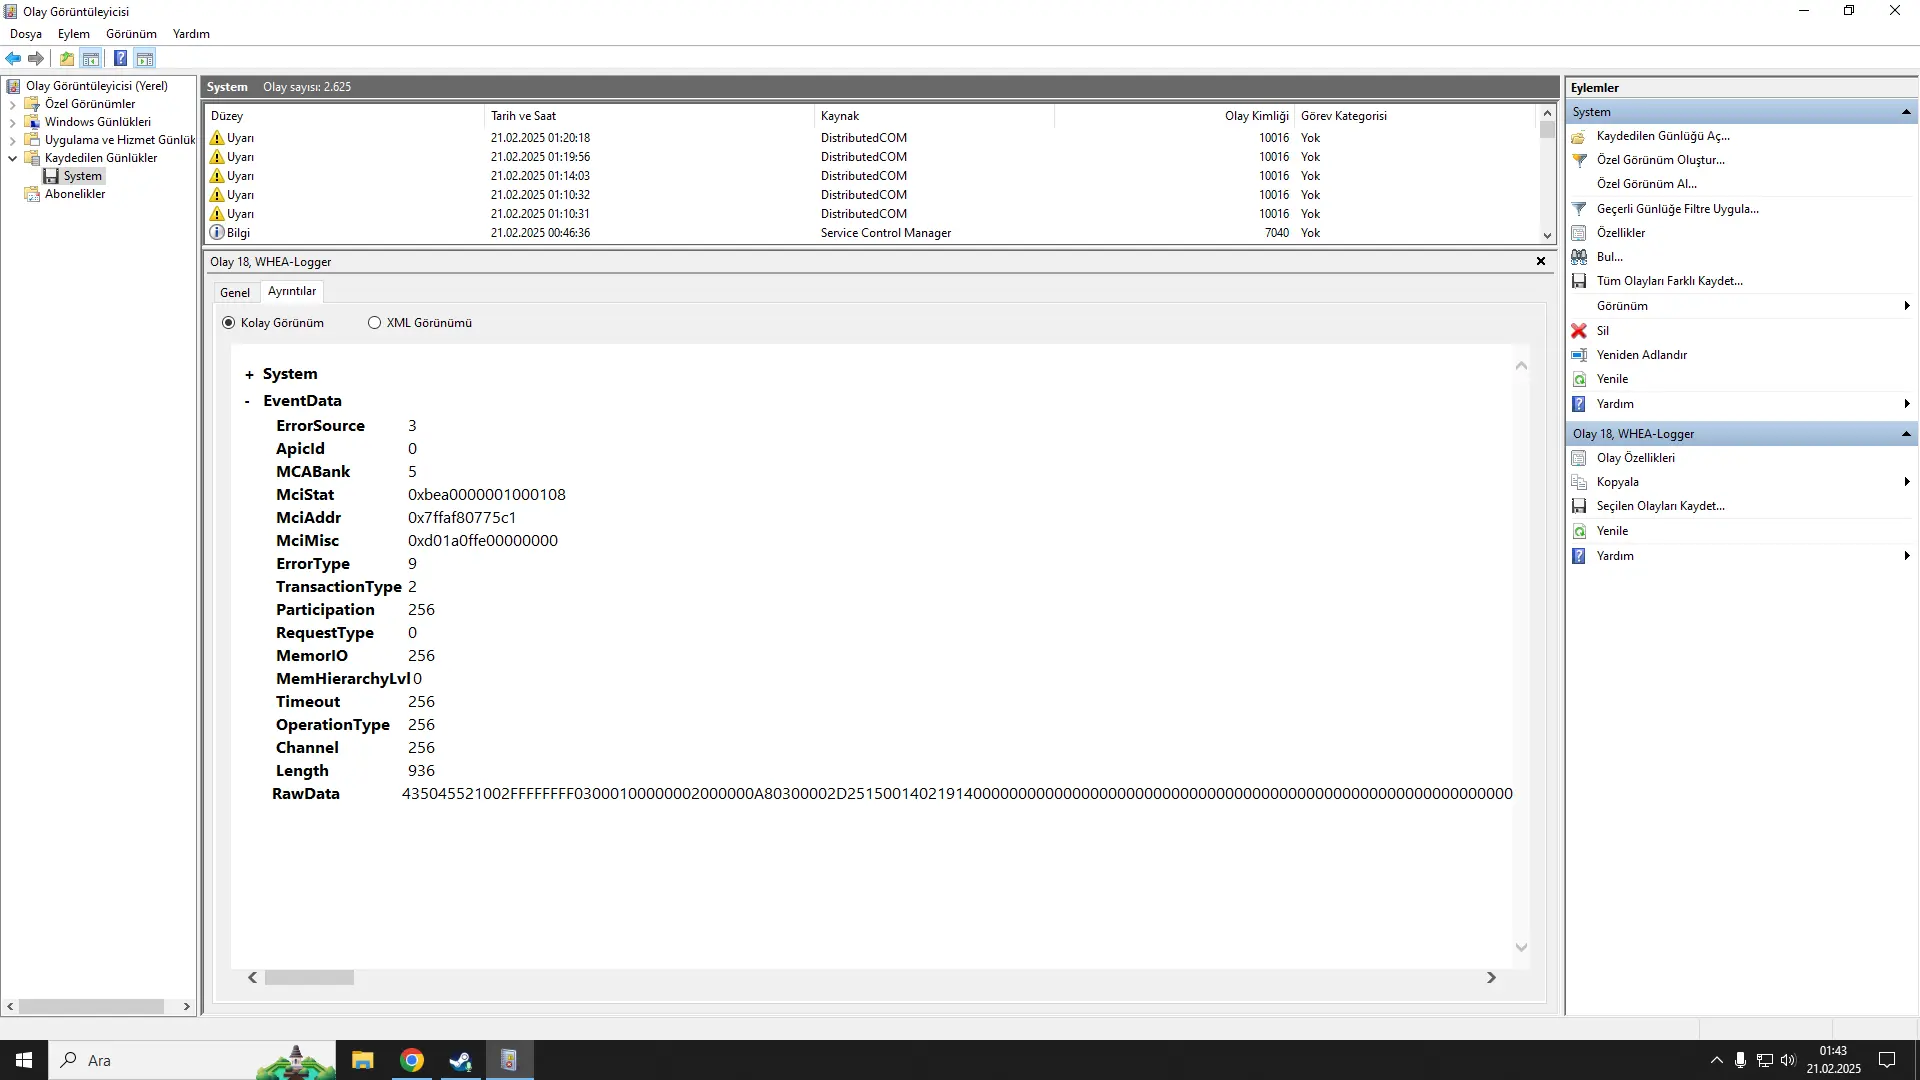Select the Service Control Manager event row
This screenshot has width=1920, height=1080.
(871, 233)
